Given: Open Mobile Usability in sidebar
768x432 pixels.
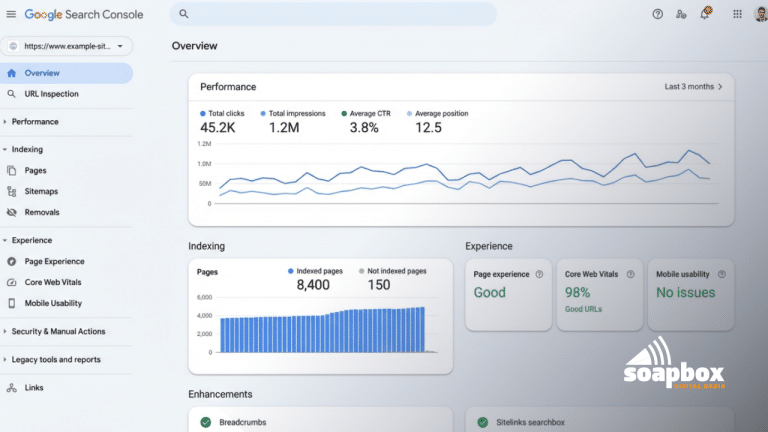Looking at the screenshot, I should (53, 303).
